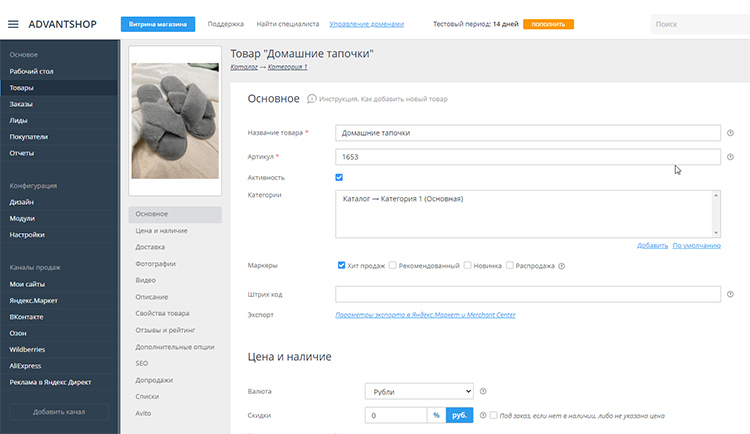The width and height of the screenshot is (750, 434).
Task: Click help icon next to Распродажа marker
Action: pos(561,266)
